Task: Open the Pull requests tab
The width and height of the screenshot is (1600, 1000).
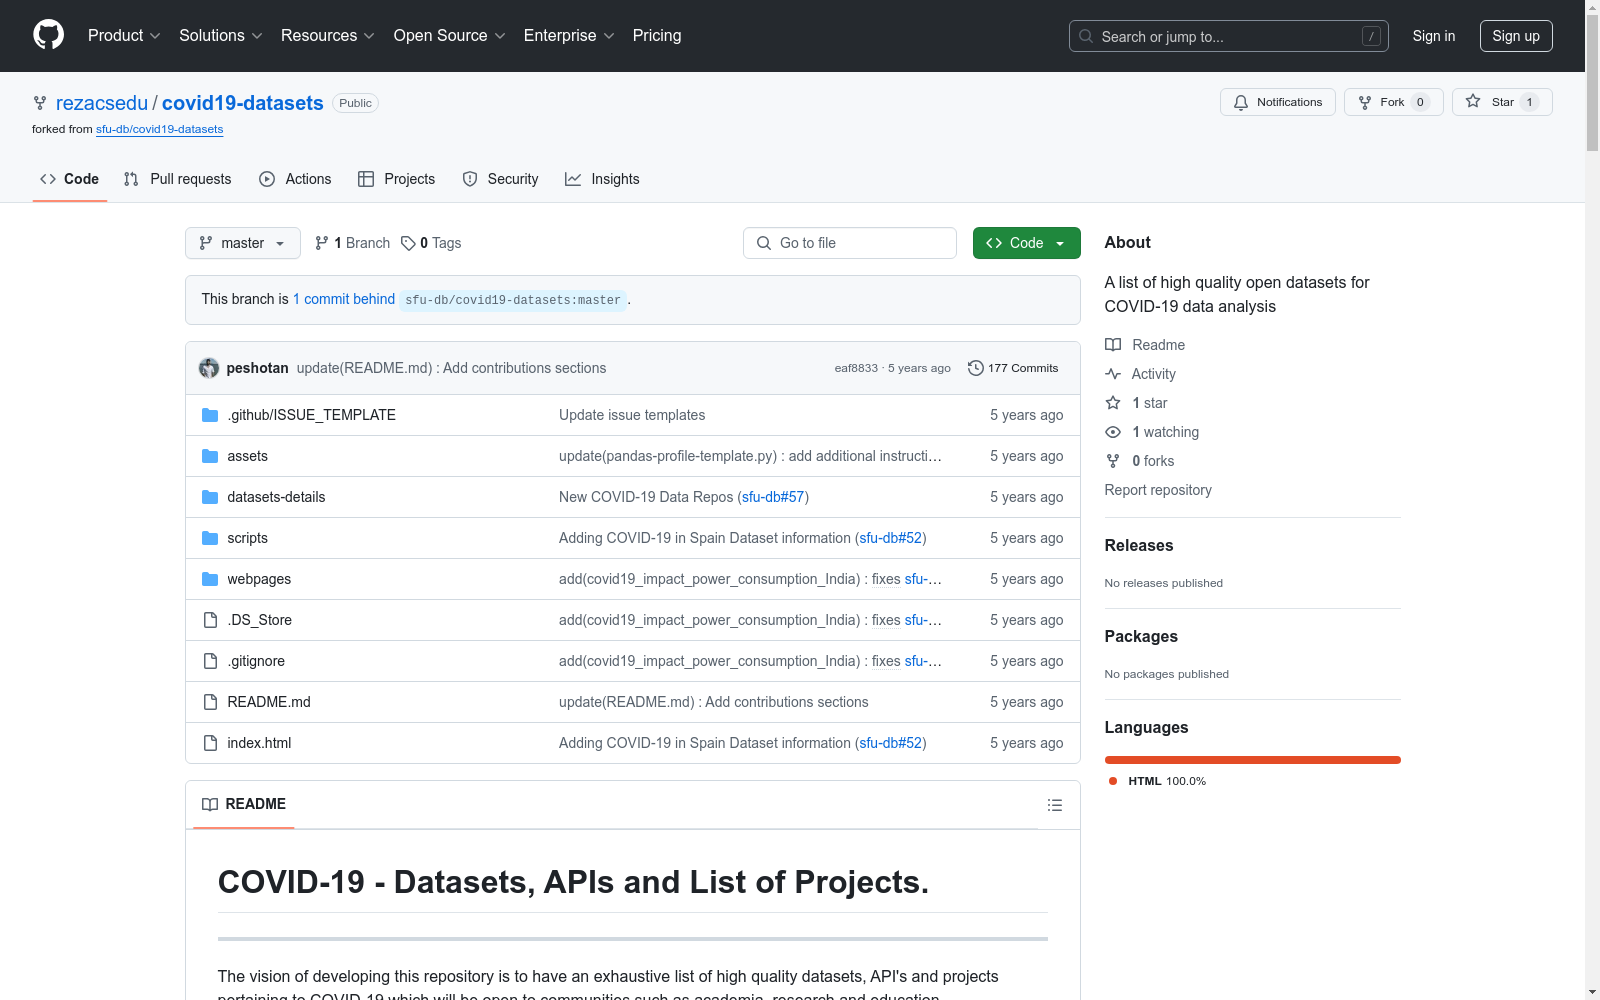Action: (178, 179)
